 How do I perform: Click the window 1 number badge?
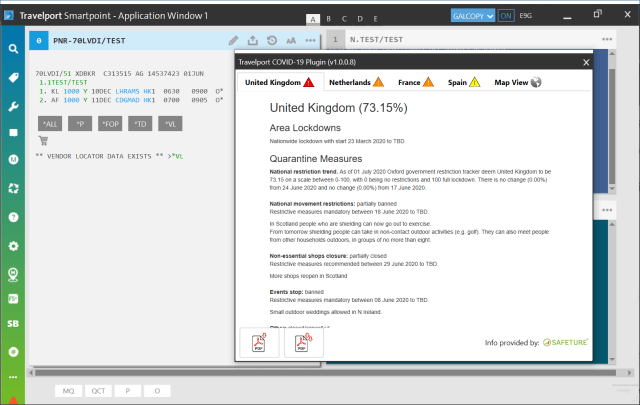335,40
